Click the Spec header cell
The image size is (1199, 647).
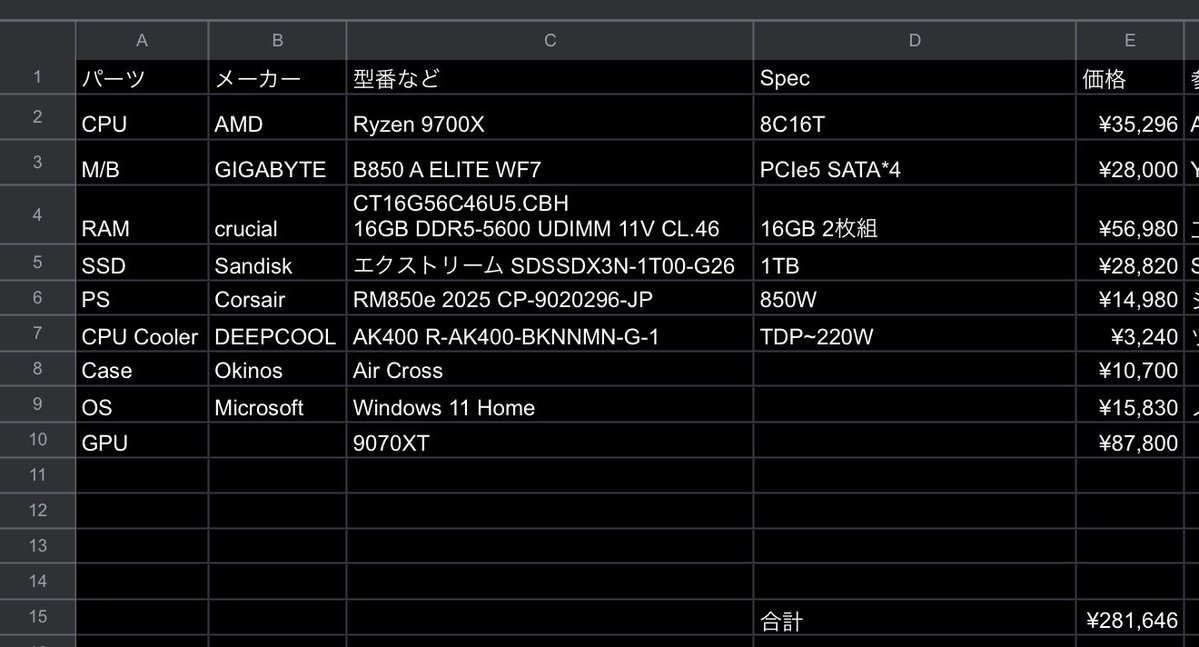[915, 77]
